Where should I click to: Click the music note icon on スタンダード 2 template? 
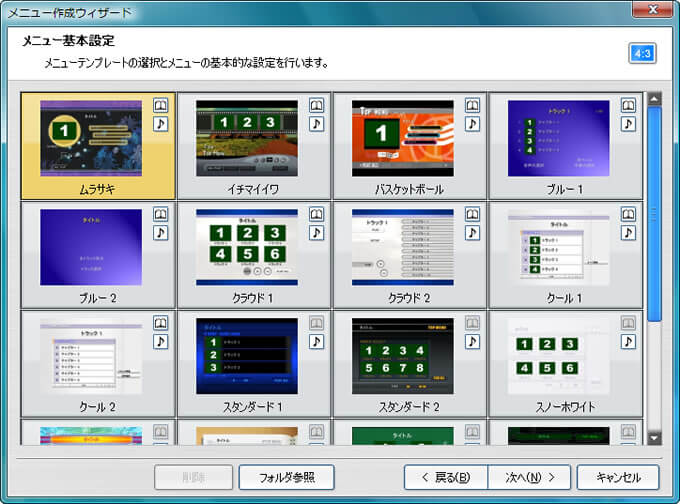point(472,341)
